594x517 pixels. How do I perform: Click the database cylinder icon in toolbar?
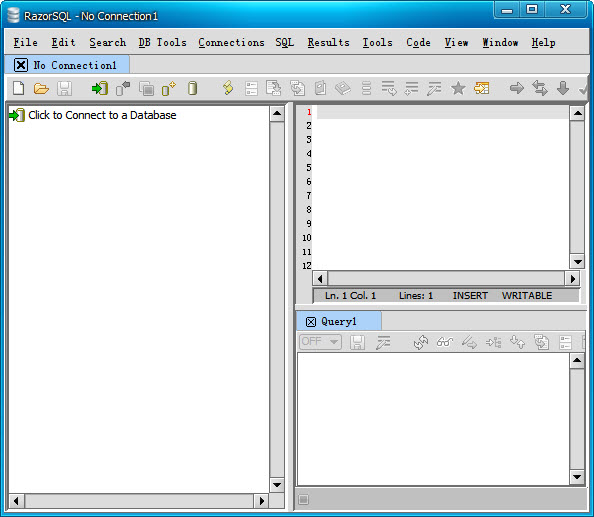[192, 88]
